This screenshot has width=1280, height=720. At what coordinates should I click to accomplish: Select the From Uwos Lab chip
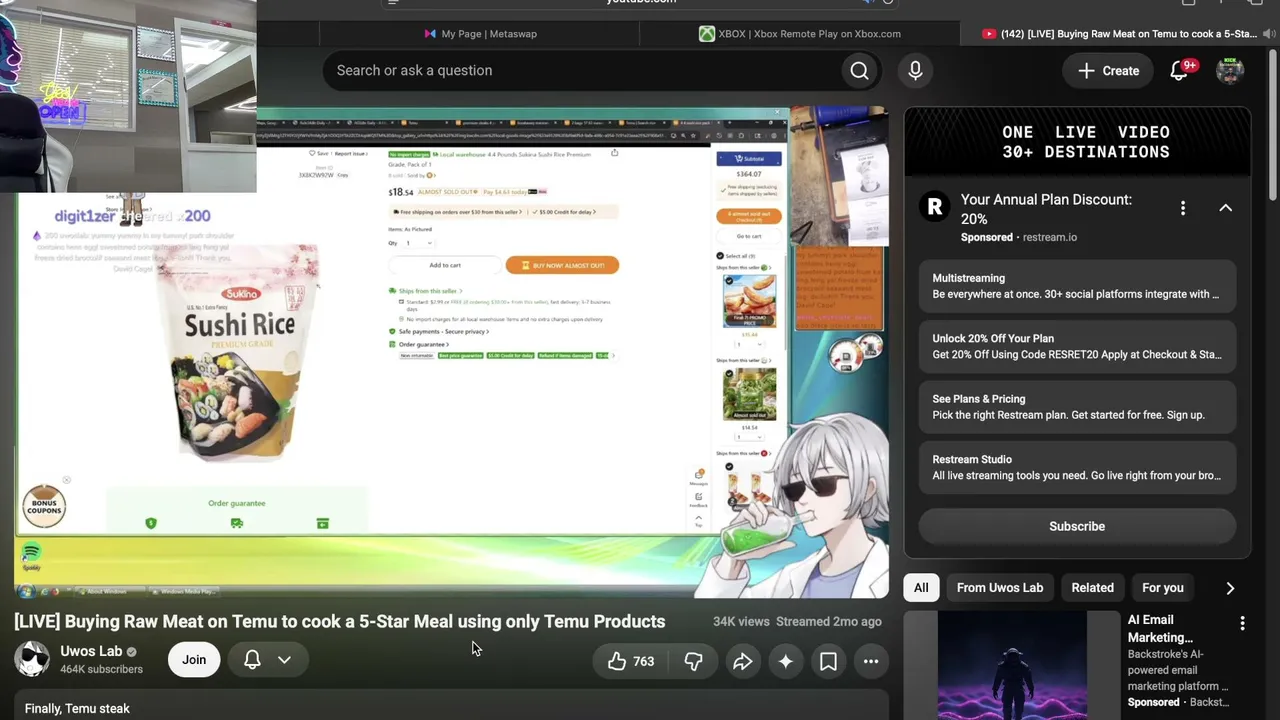[1000, 588]
